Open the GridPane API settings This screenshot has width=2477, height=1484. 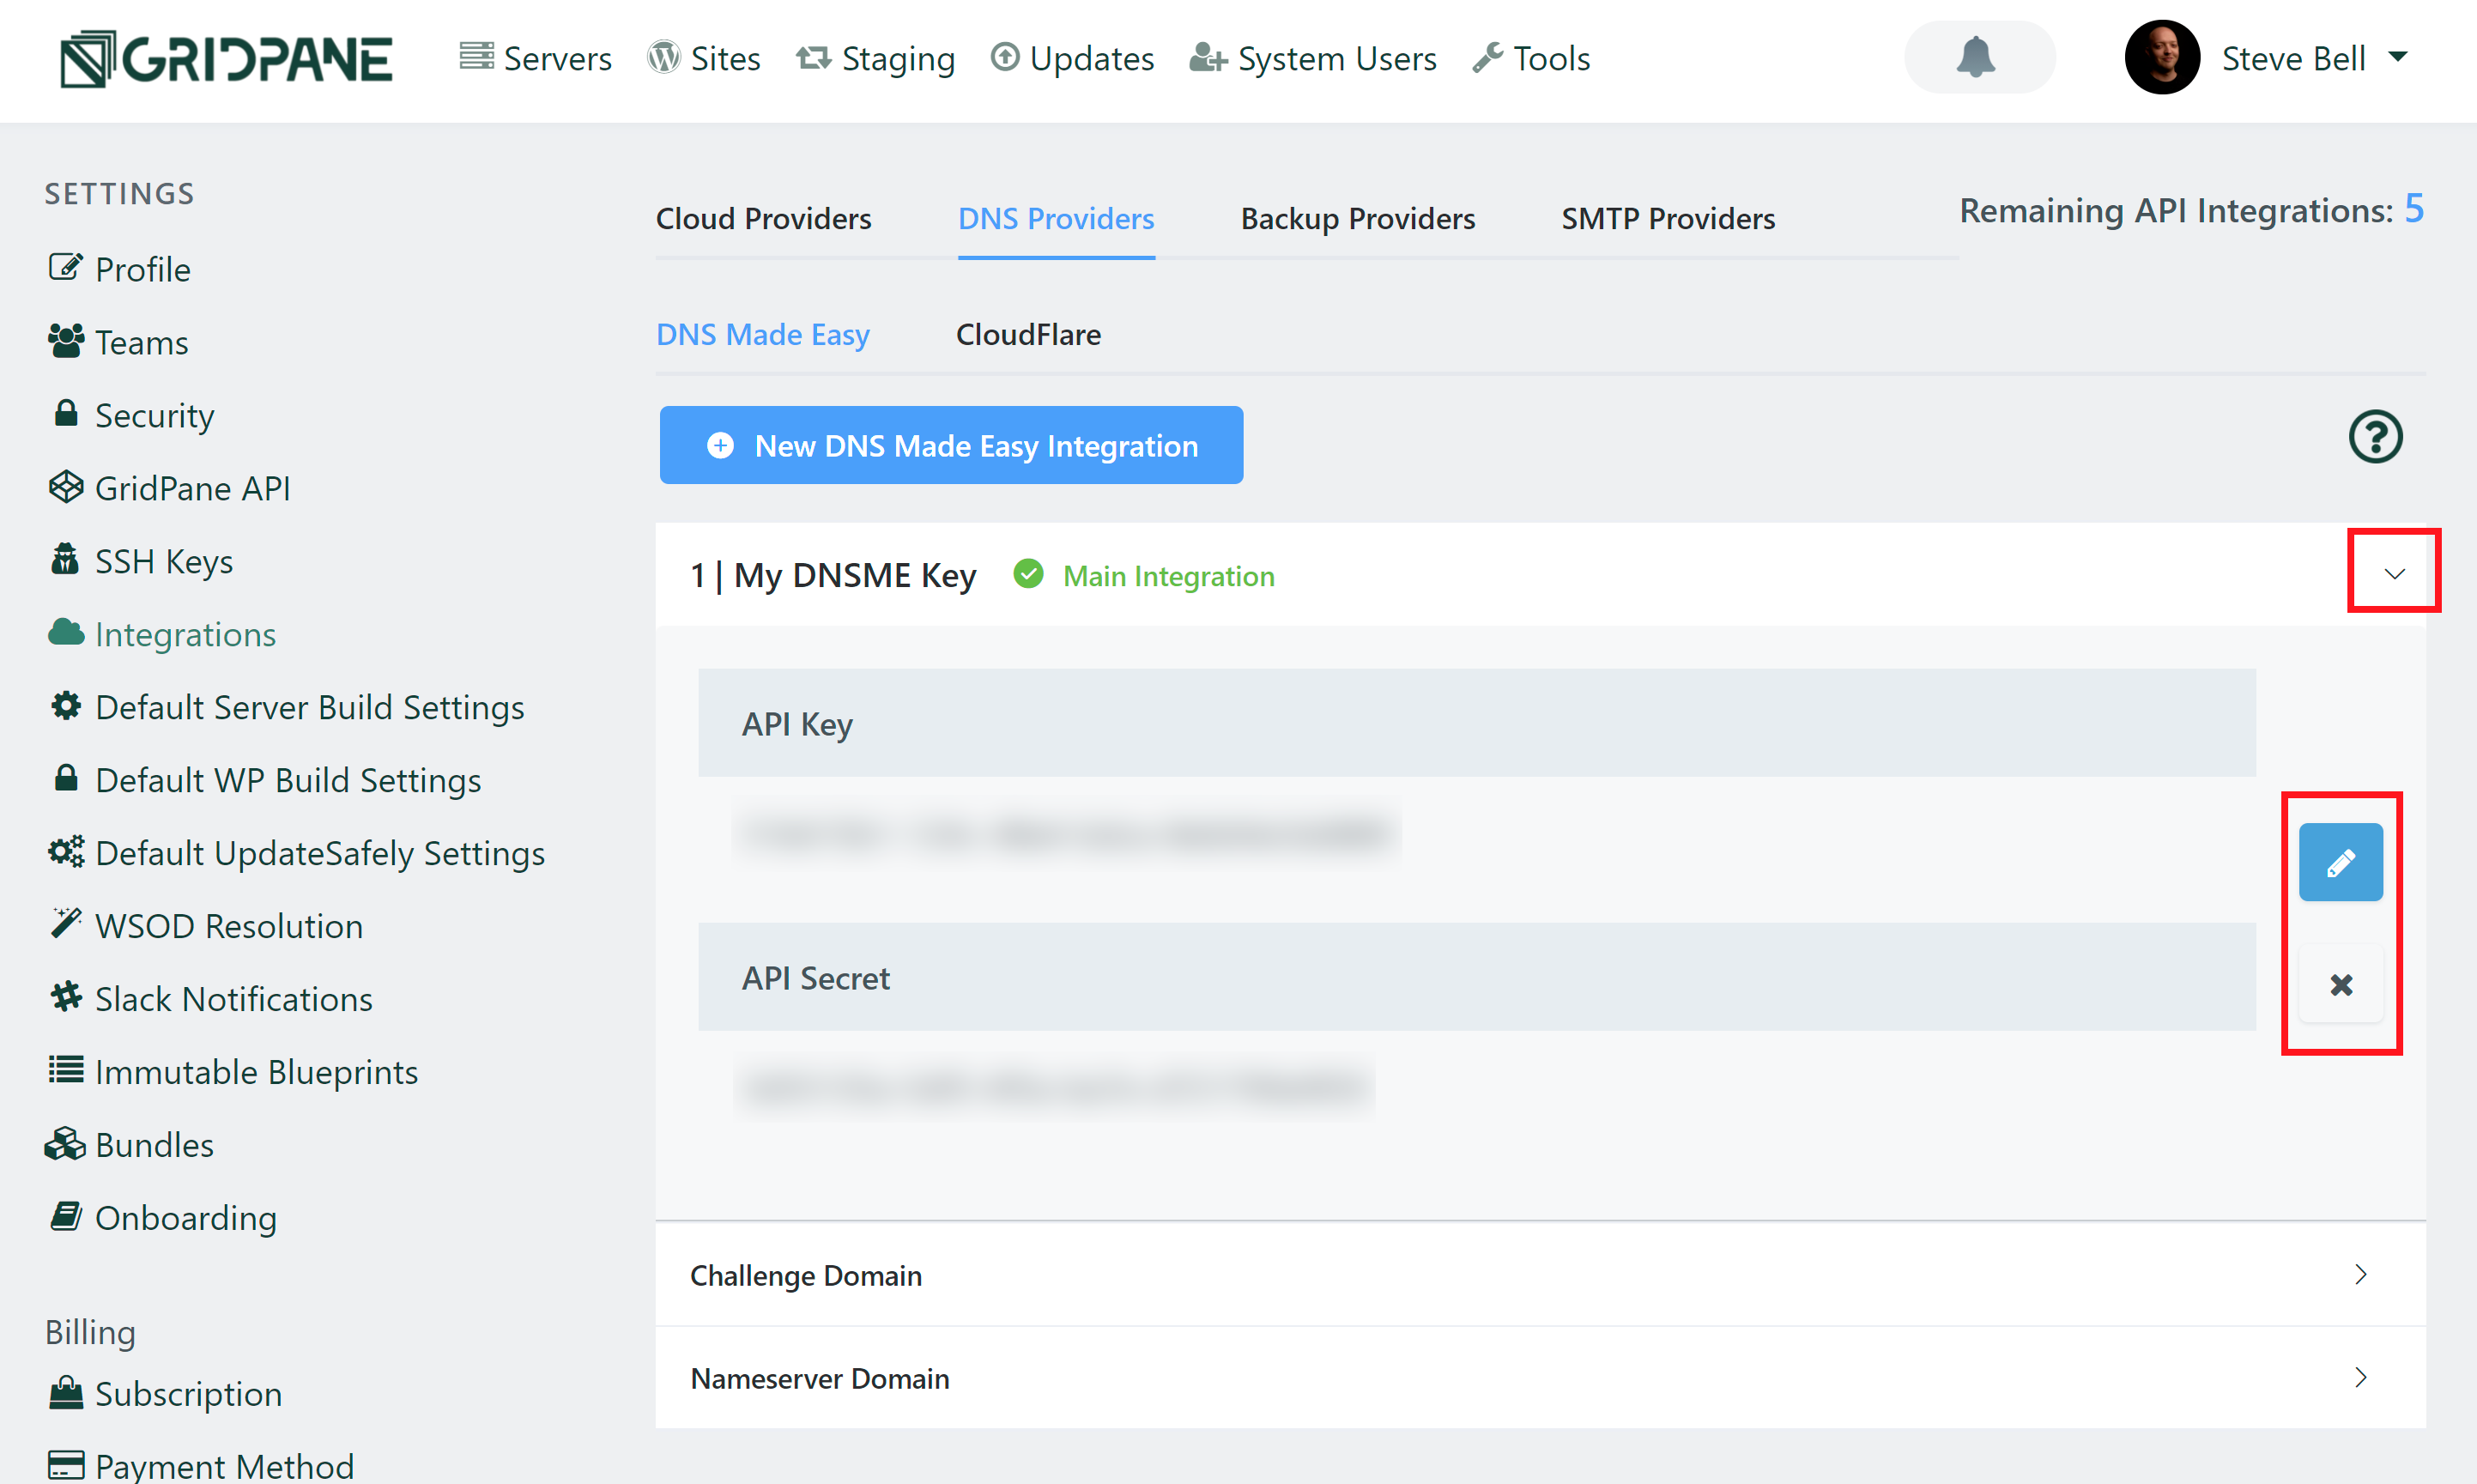point(170,488)
